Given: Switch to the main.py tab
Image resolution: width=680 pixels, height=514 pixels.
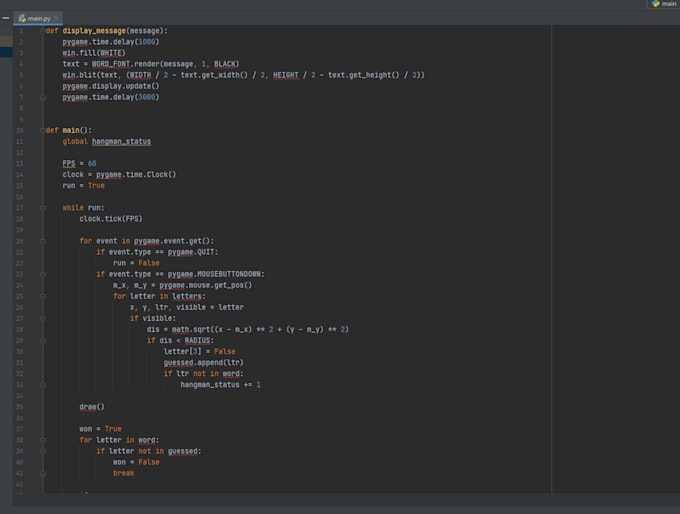Looking at the screenshot, I should coord(38,18).
